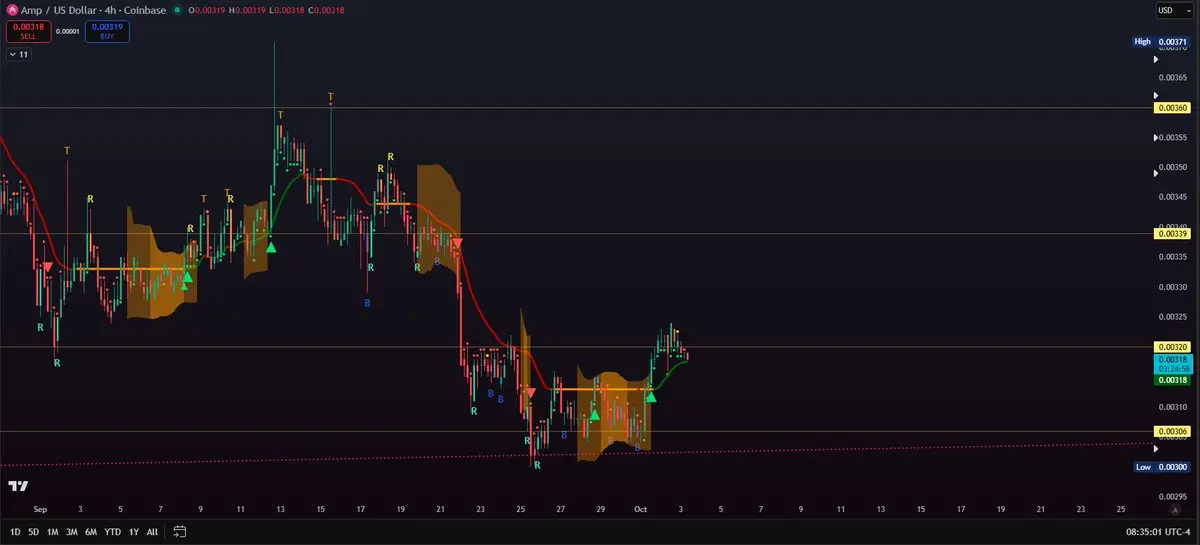1200x545 pixels.
Task: Click the blue B marker below the Sep 17 candle
Action: pos(368,302)
